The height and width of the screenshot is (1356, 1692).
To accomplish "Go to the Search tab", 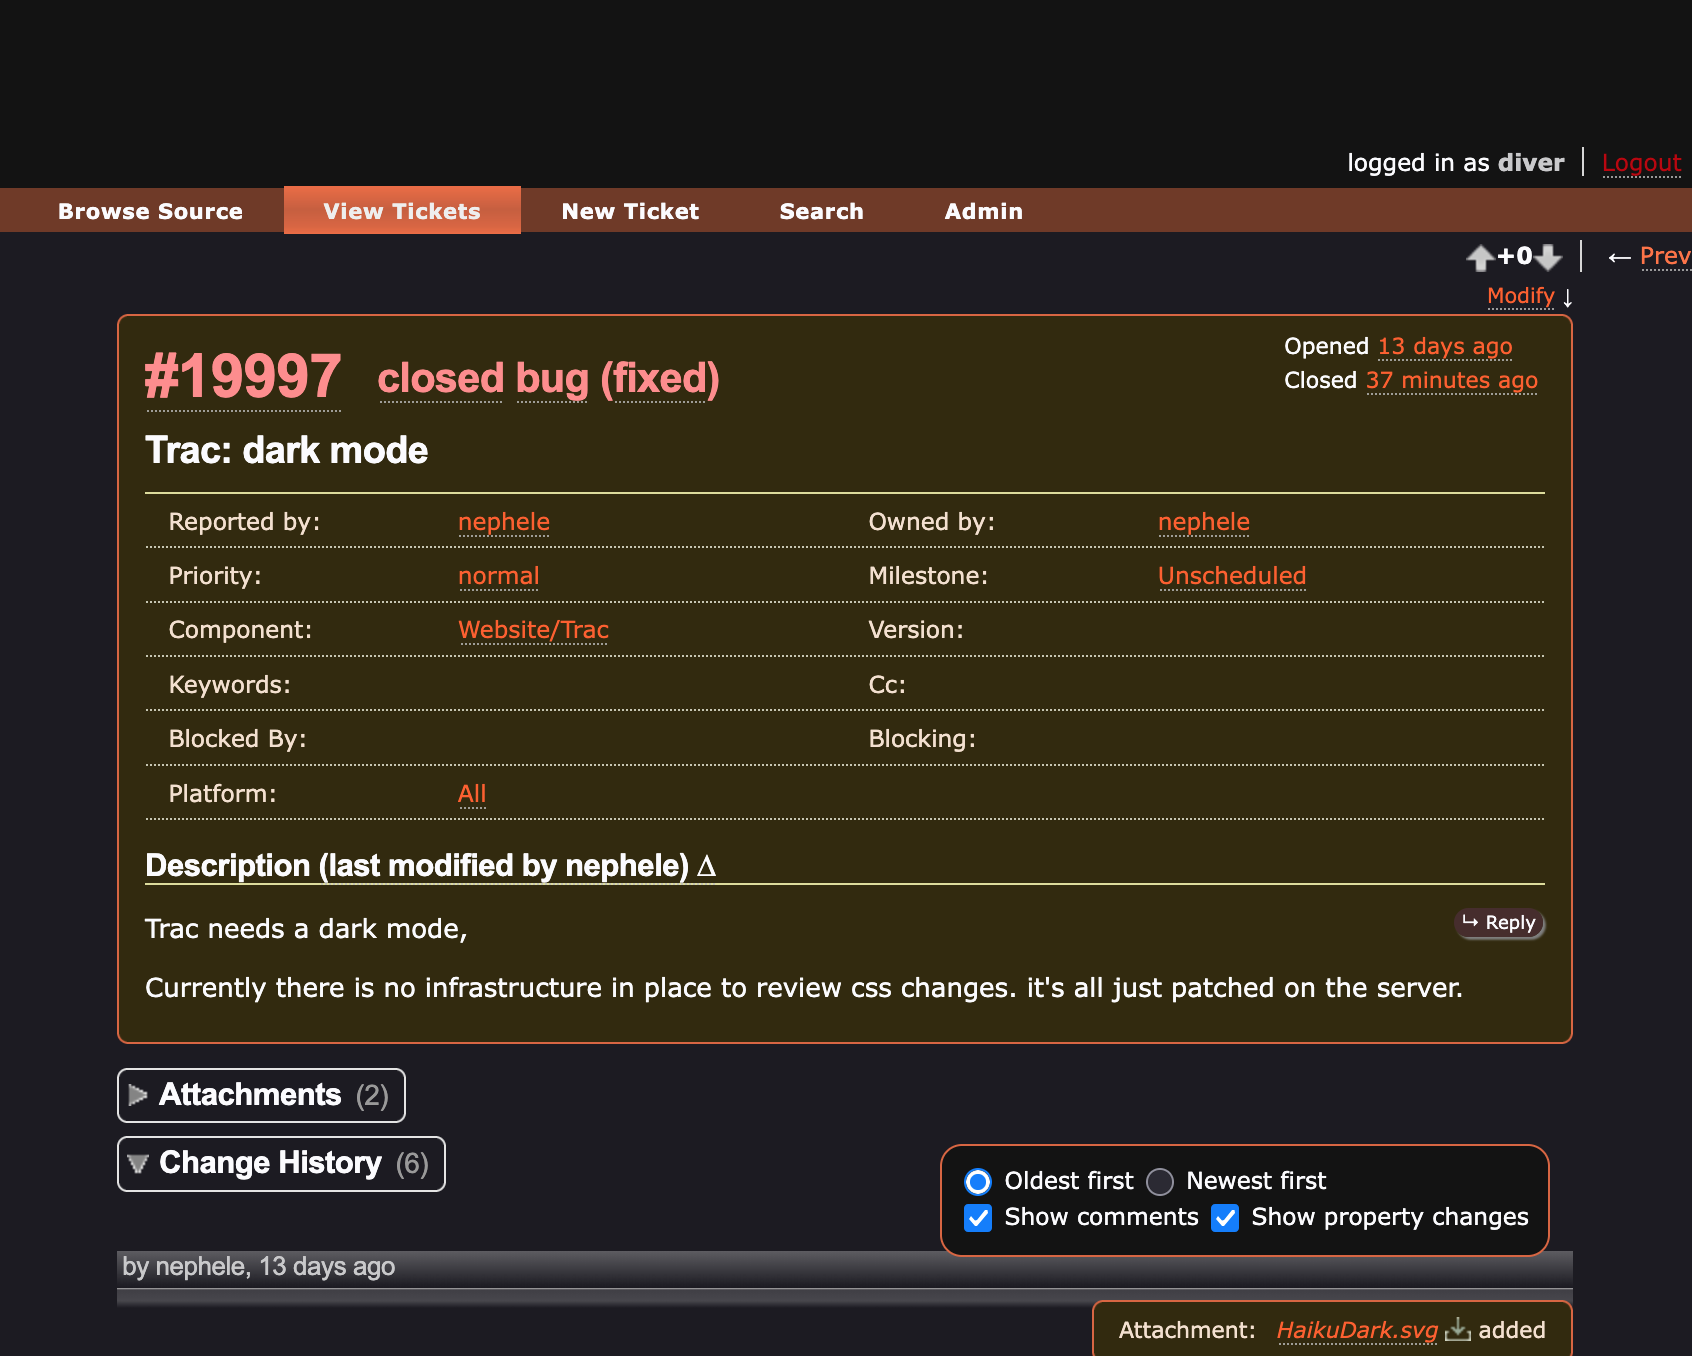I will click(x=821, y=211).
